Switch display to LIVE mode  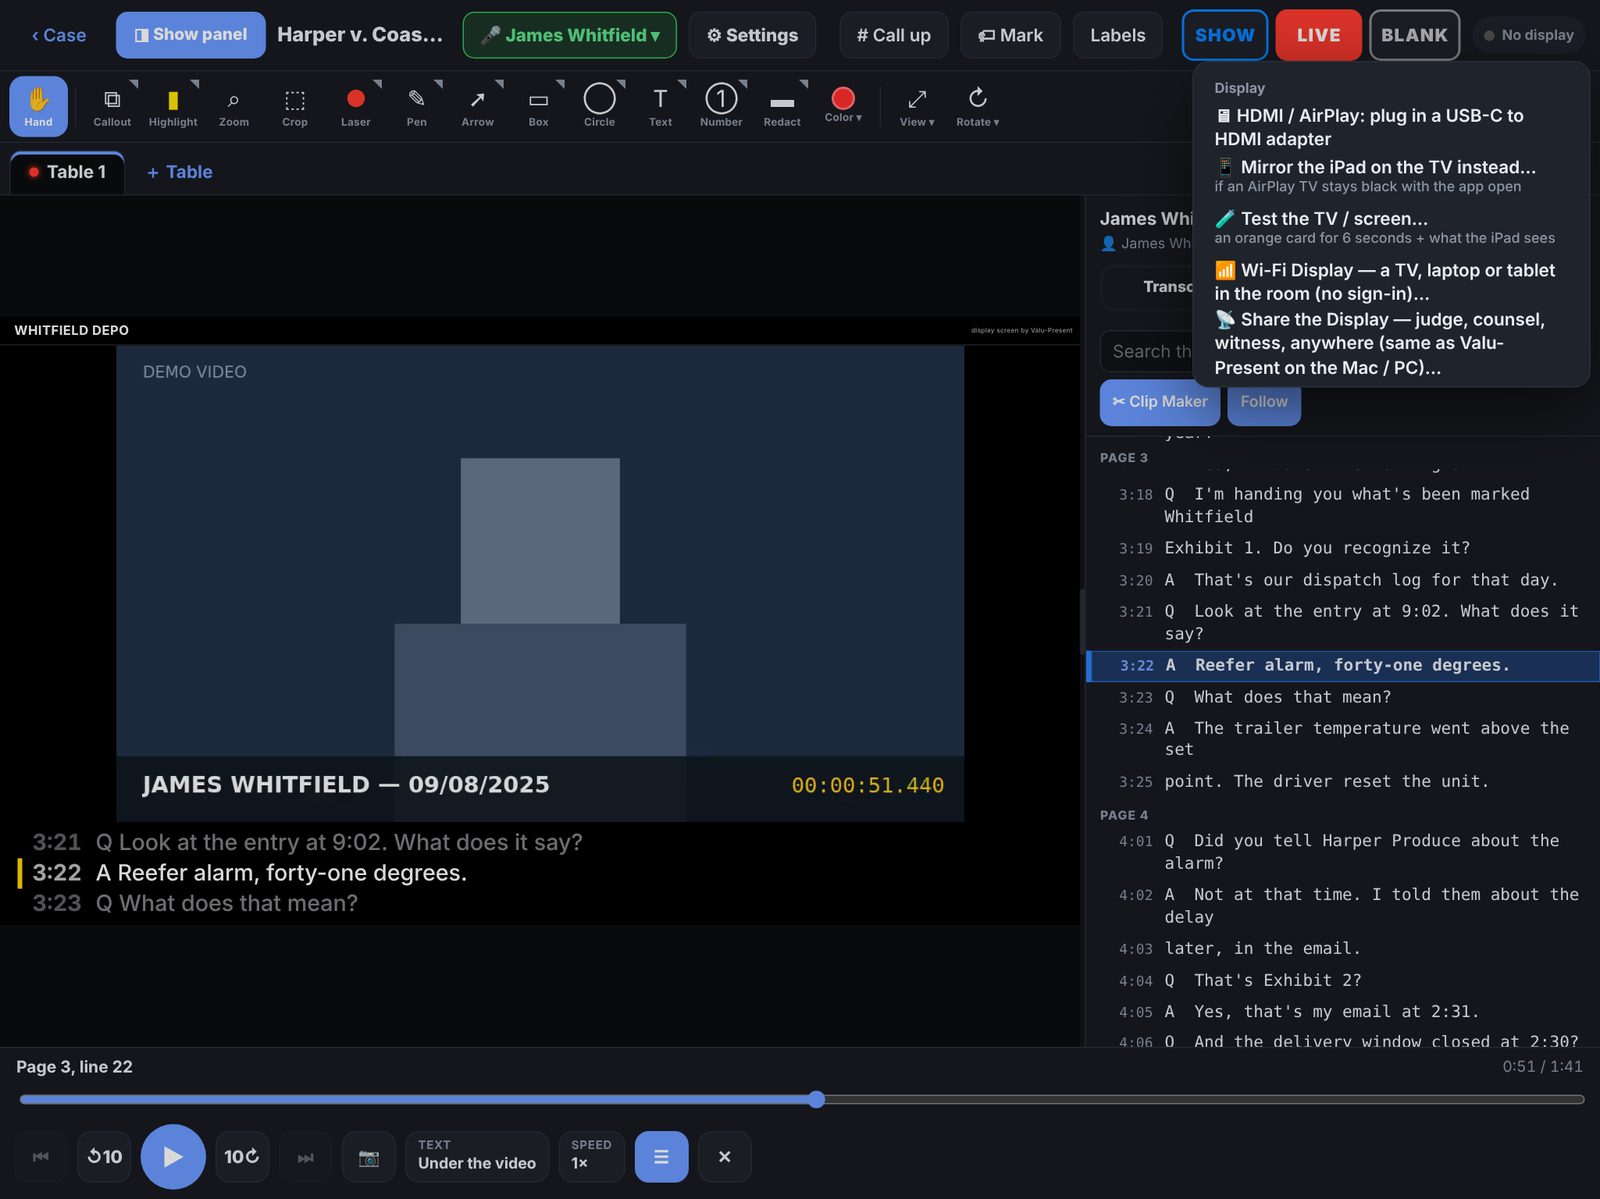(1319, 35)
